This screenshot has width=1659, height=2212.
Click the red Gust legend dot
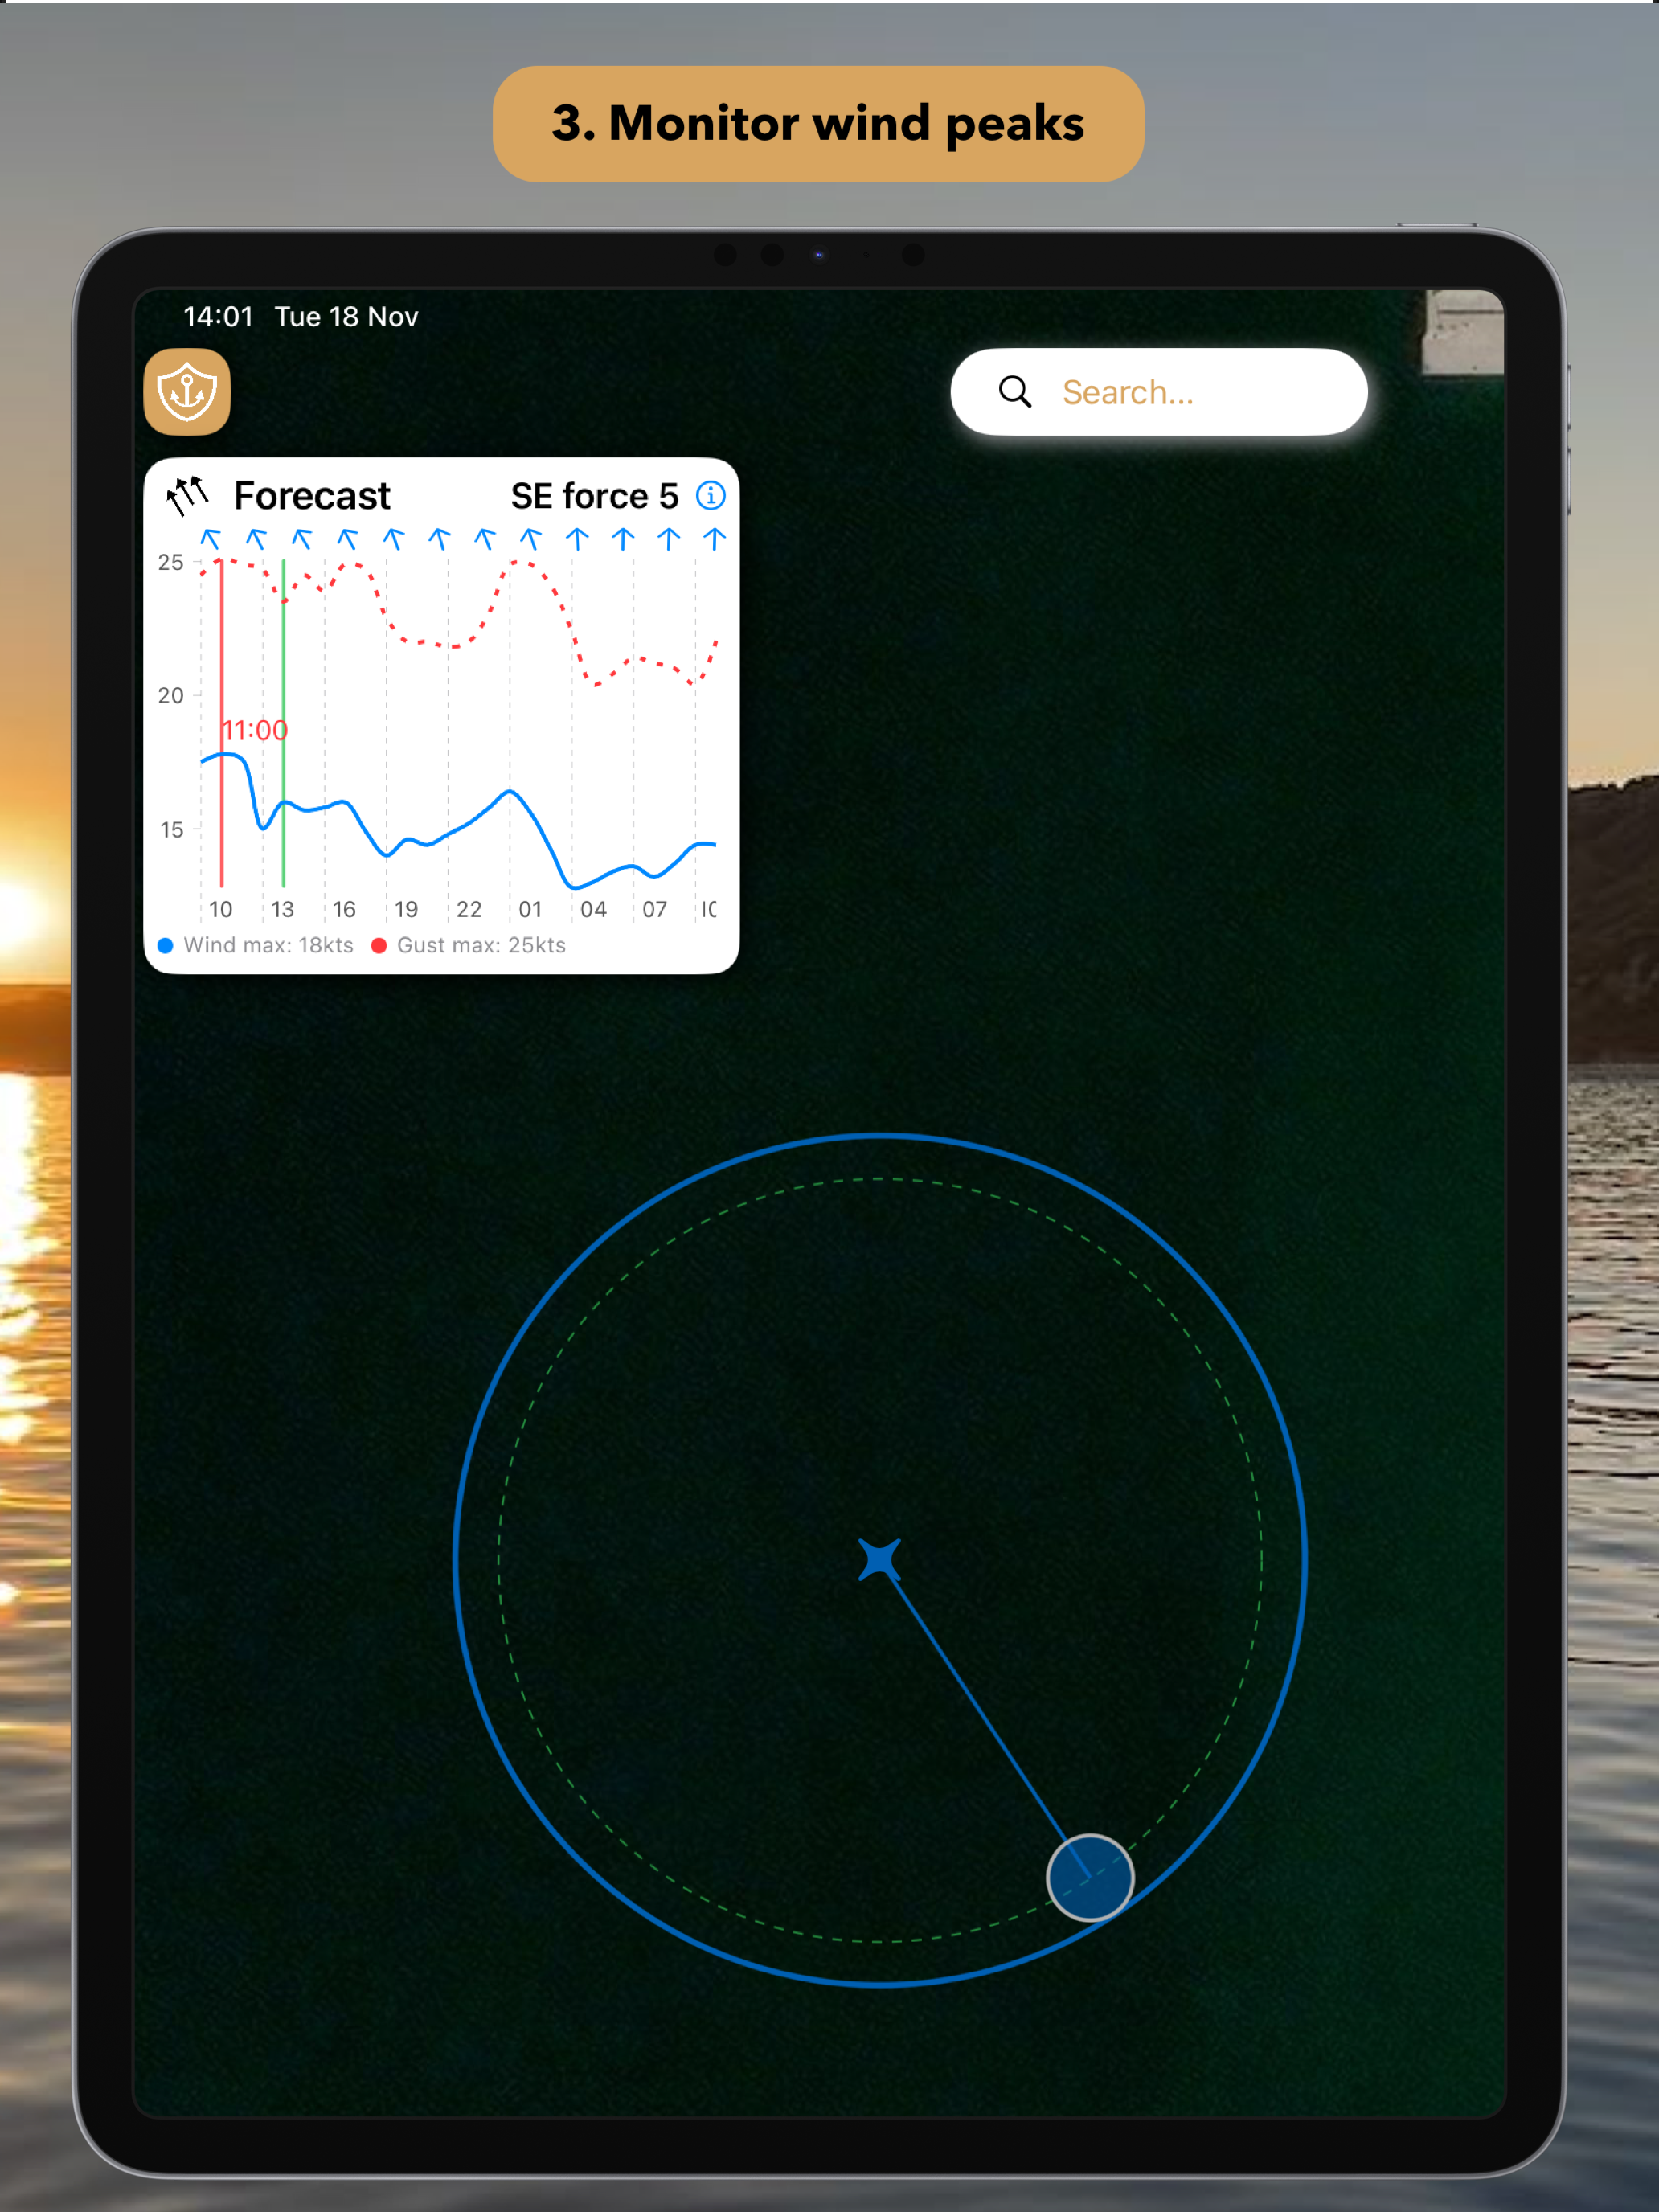tap(379, 945)
